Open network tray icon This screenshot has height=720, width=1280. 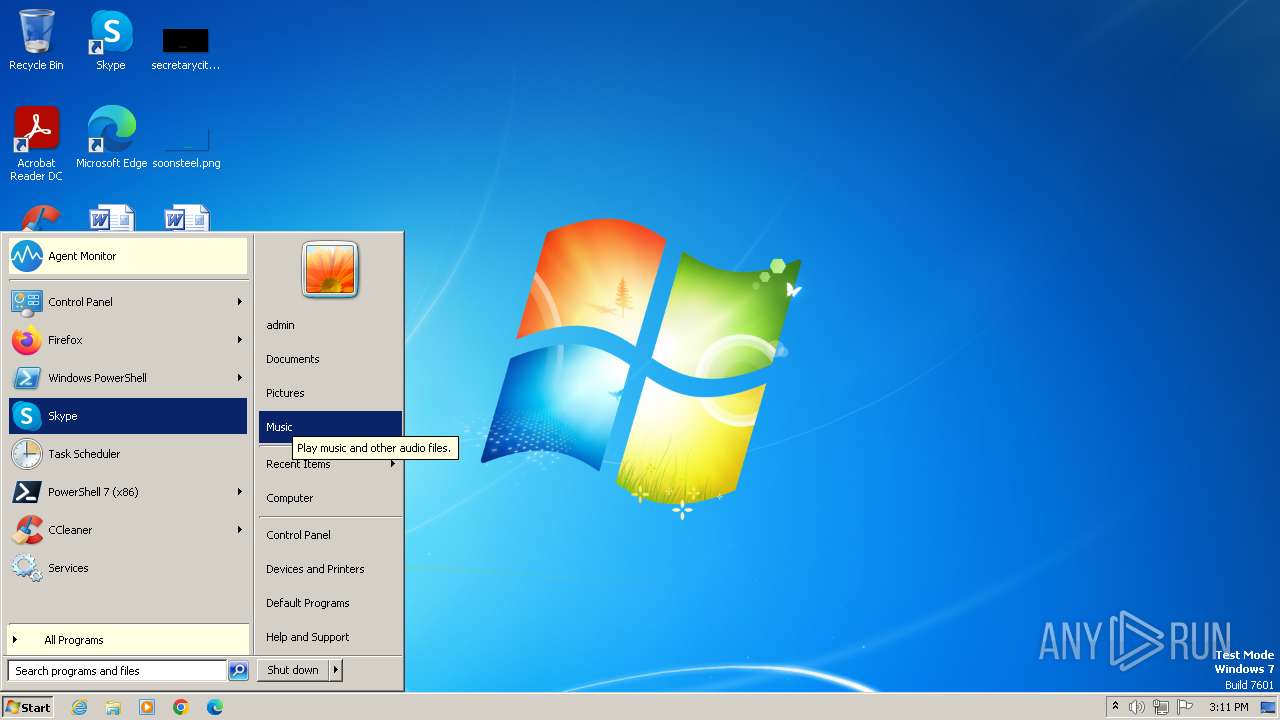1161,707
